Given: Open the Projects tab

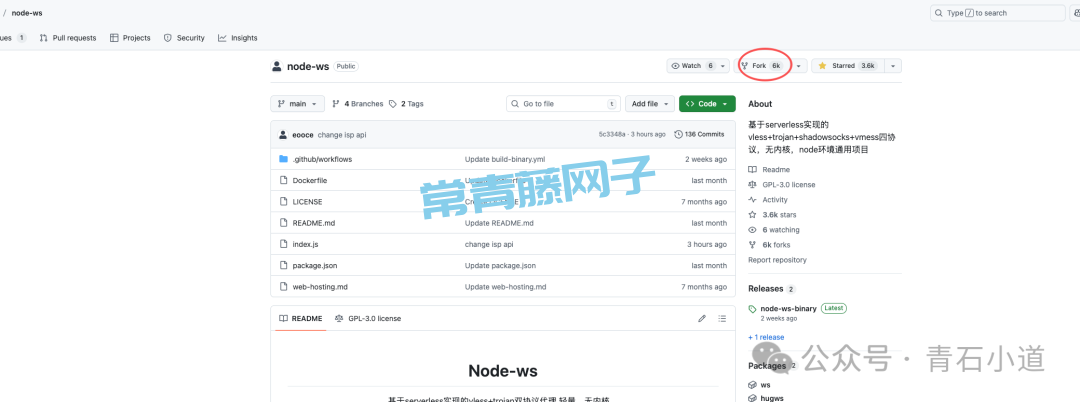Looking at the screenshot, I should pos(130,38).
